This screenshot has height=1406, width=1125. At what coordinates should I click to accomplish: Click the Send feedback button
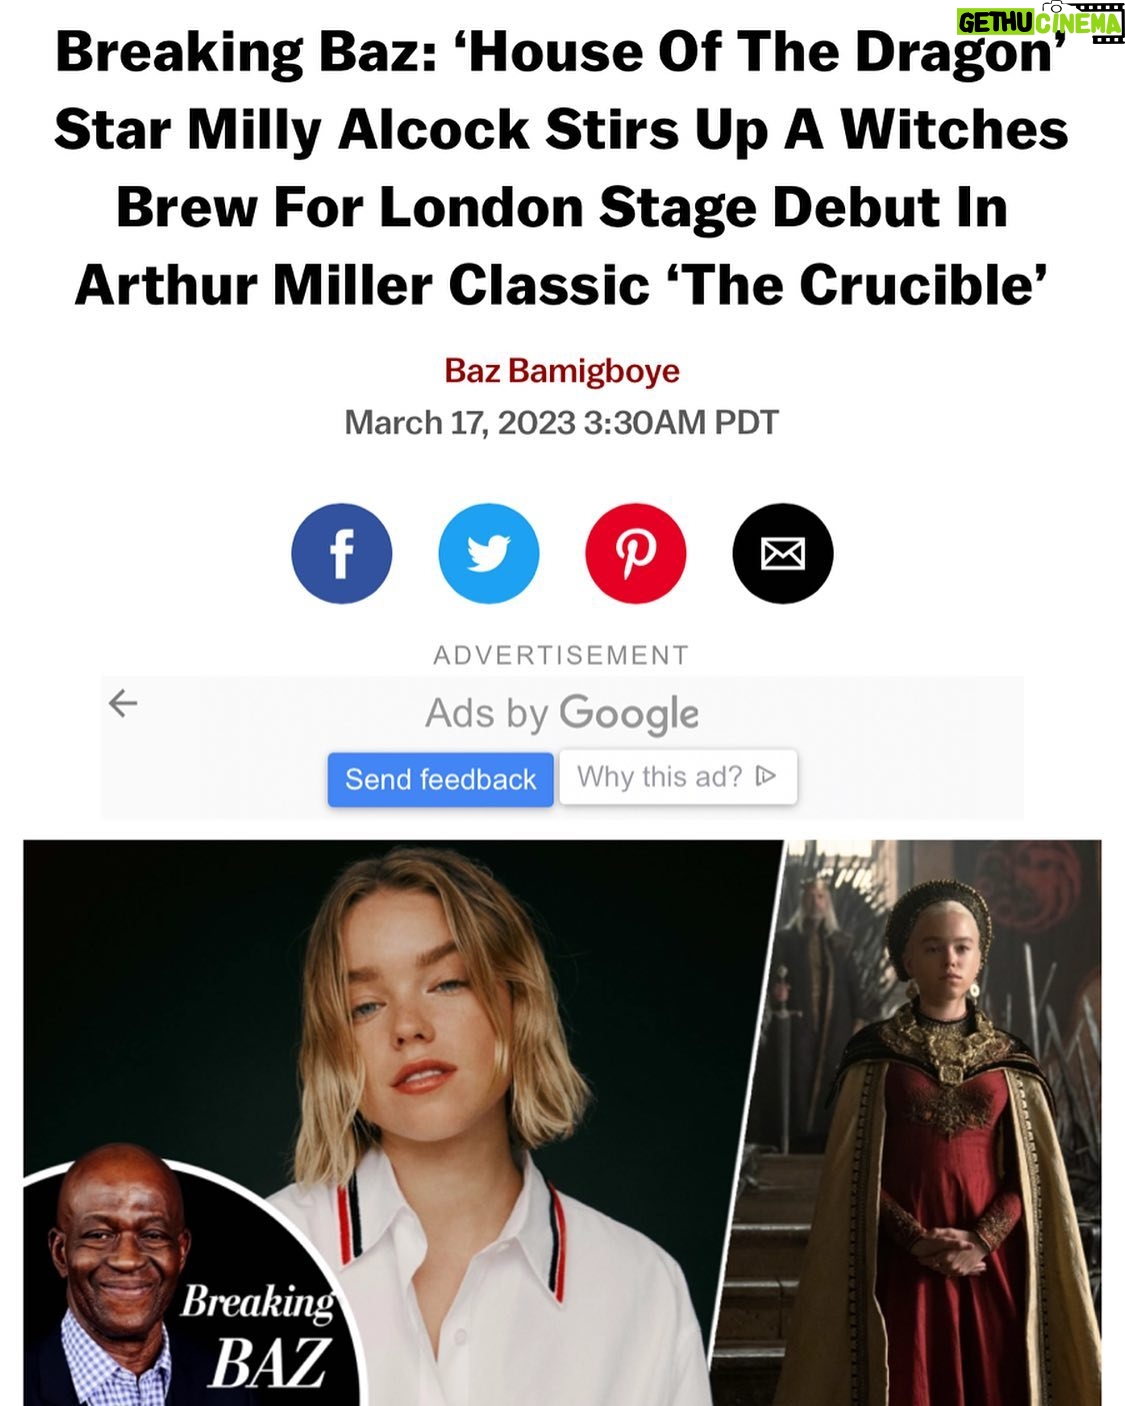pyautogui.click(x=440, y=779)
